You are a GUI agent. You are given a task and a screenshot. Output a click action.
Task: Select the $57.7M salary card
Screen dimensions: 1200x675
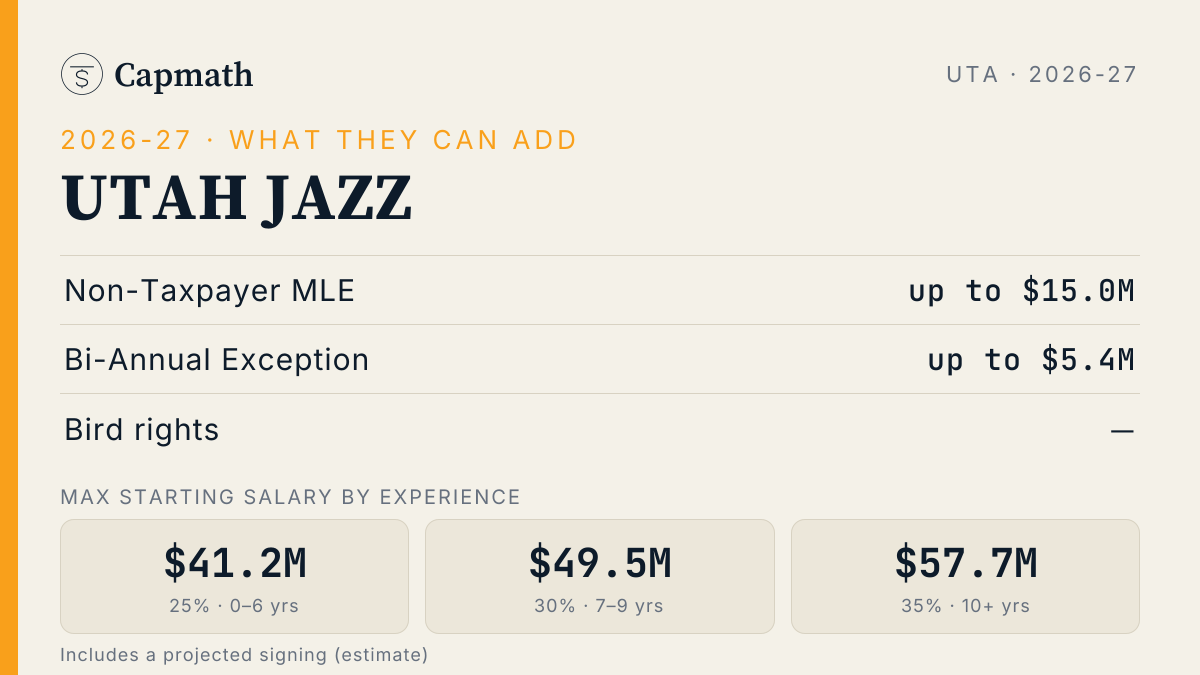coord(965,576)
